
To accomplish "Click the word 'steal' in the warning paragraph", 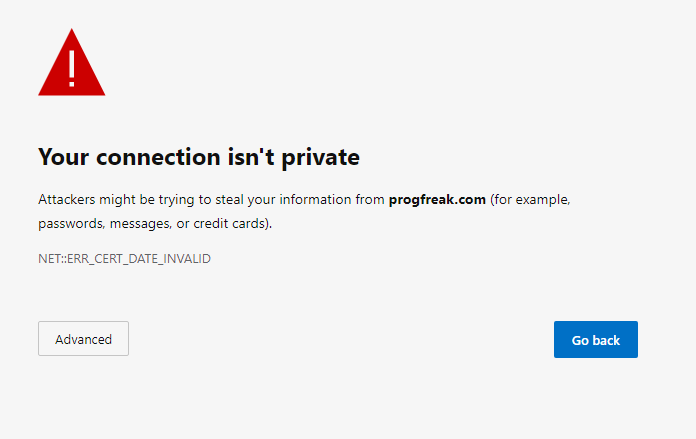I will (229, 200).
